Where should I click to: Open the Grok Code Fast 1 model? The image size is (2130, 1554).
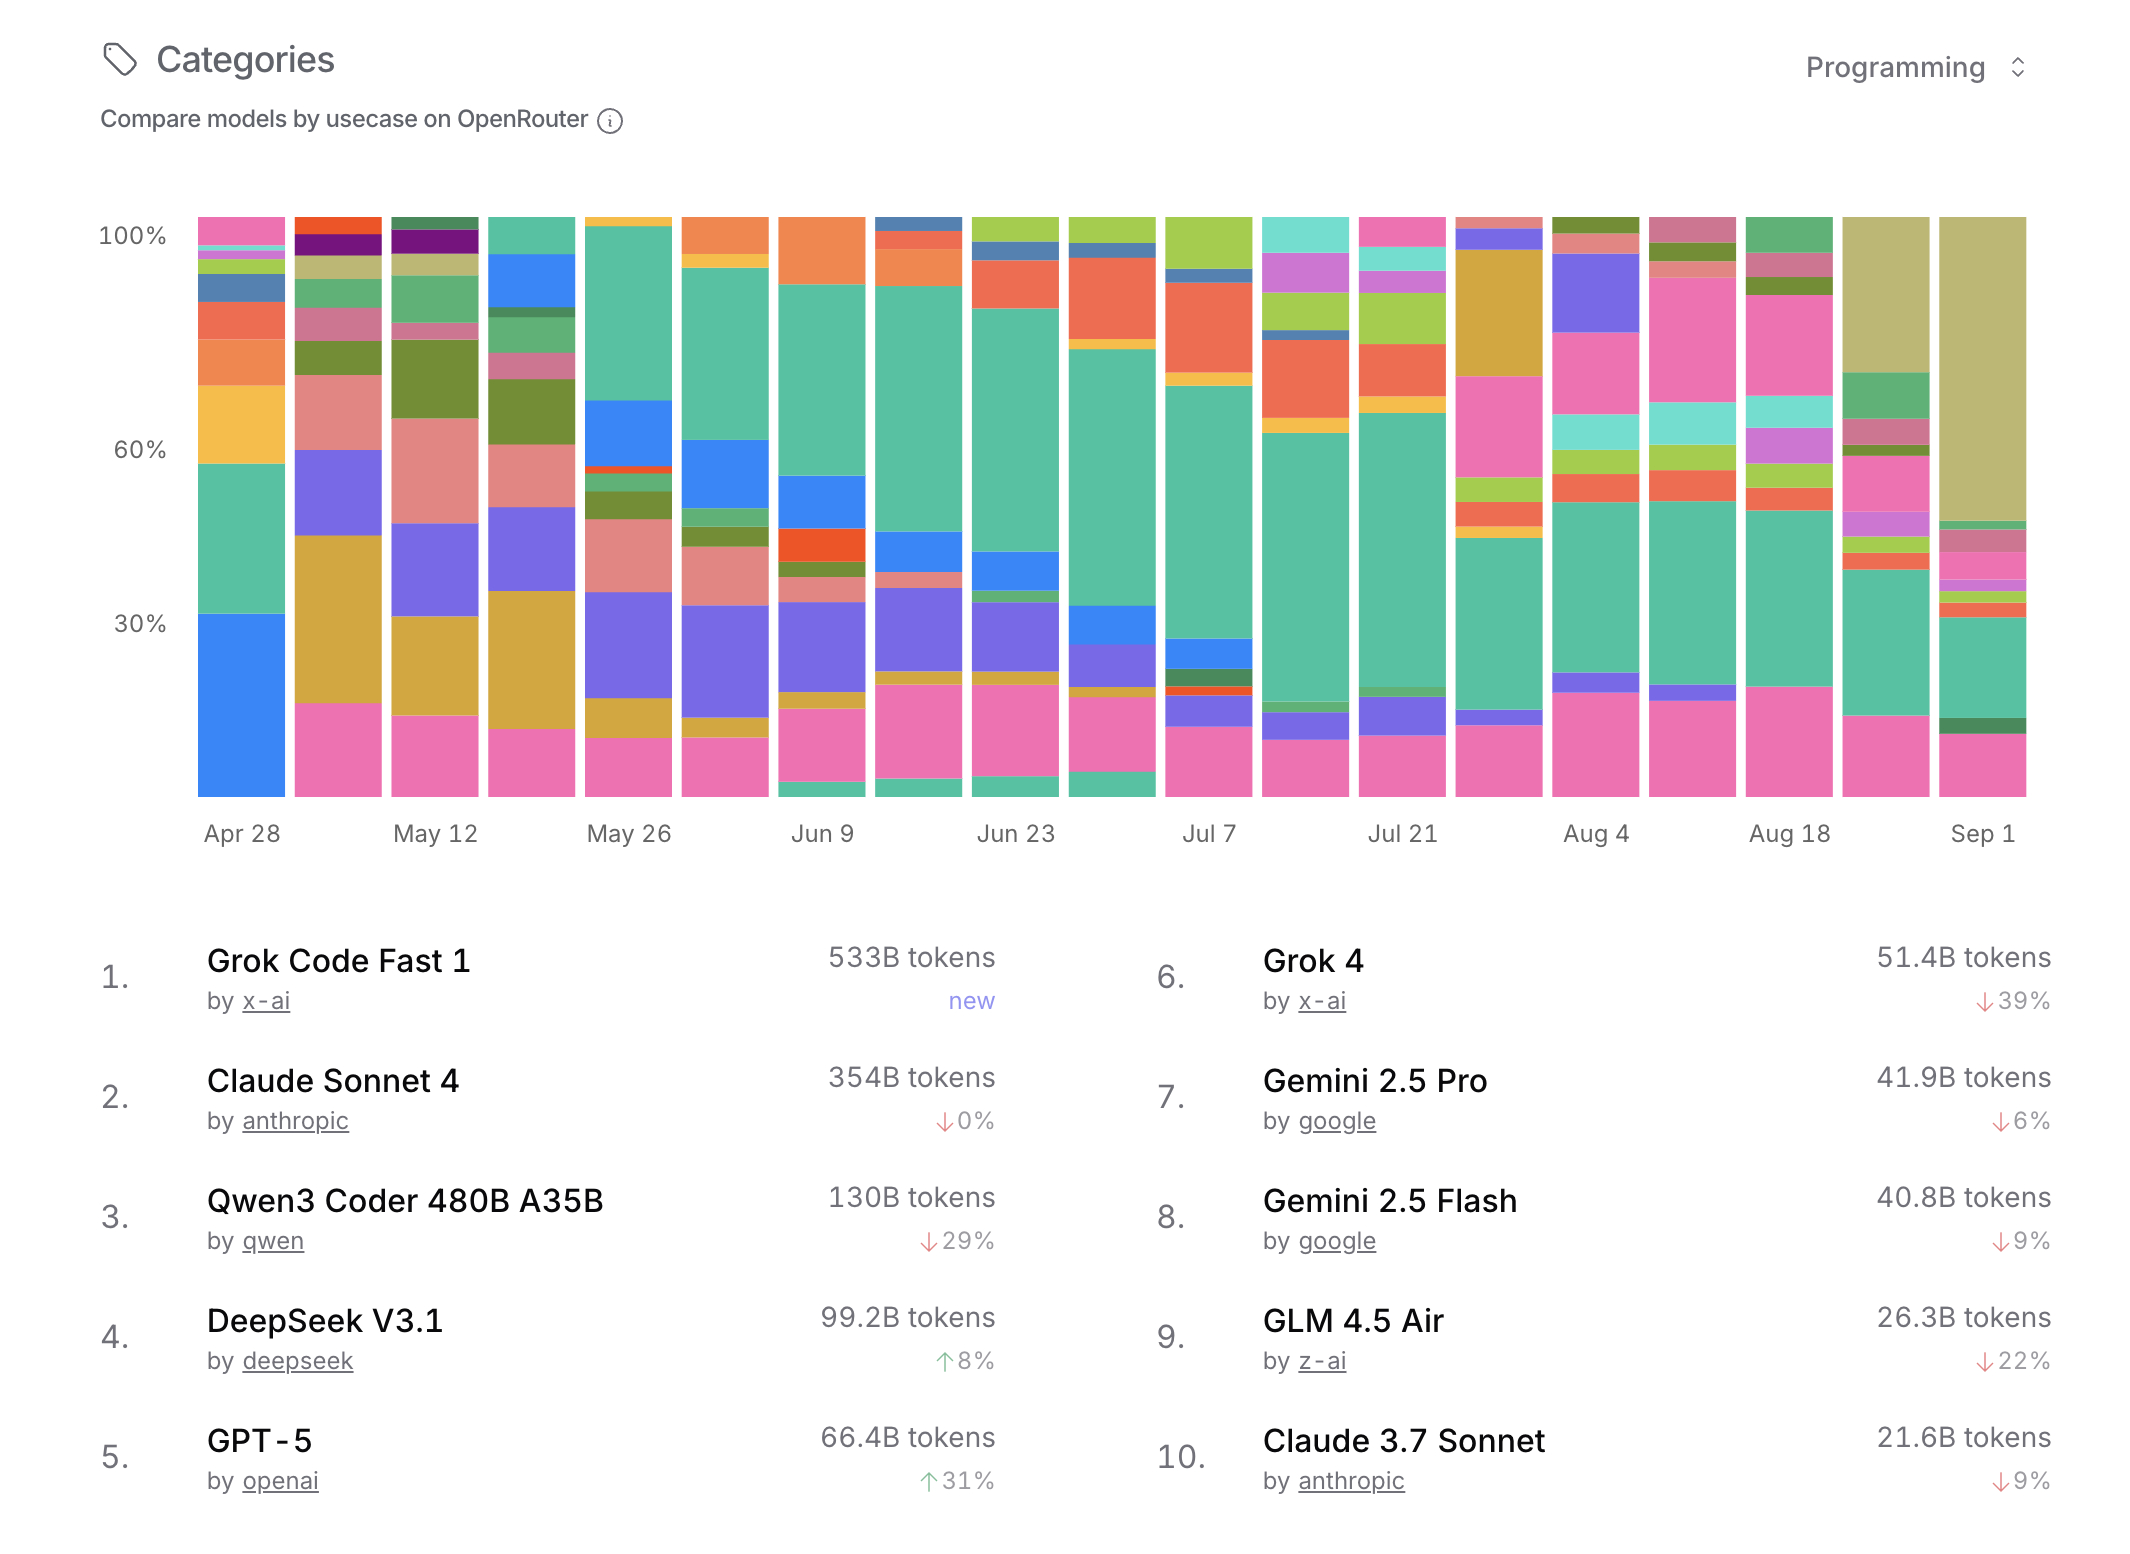338,961
